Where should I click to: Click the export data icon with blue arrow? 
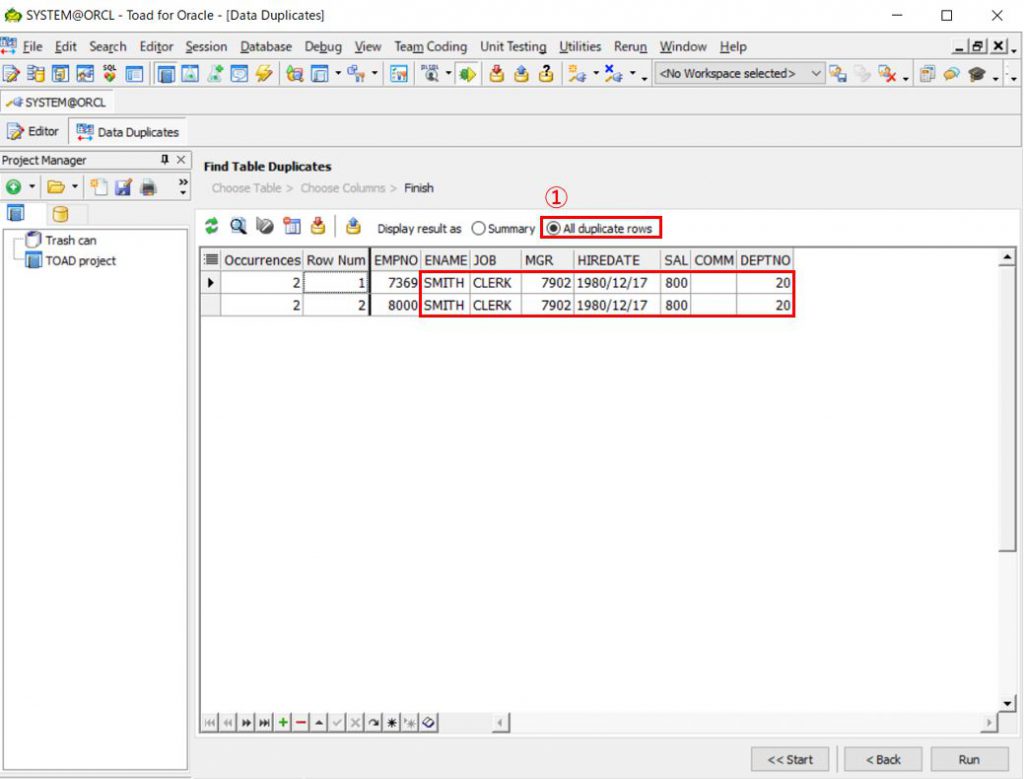353,226
